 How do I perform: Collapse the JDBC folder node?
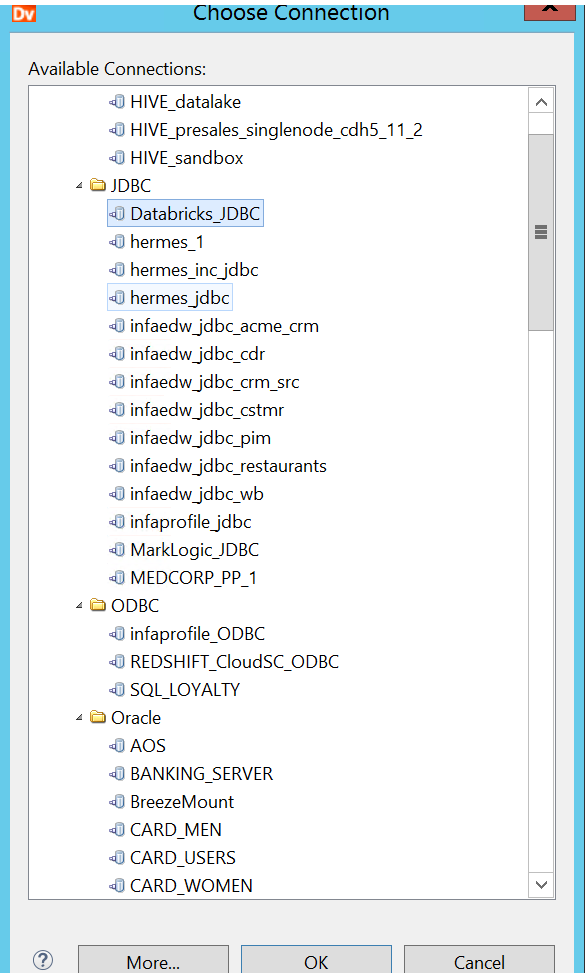[x=79, y=186]
